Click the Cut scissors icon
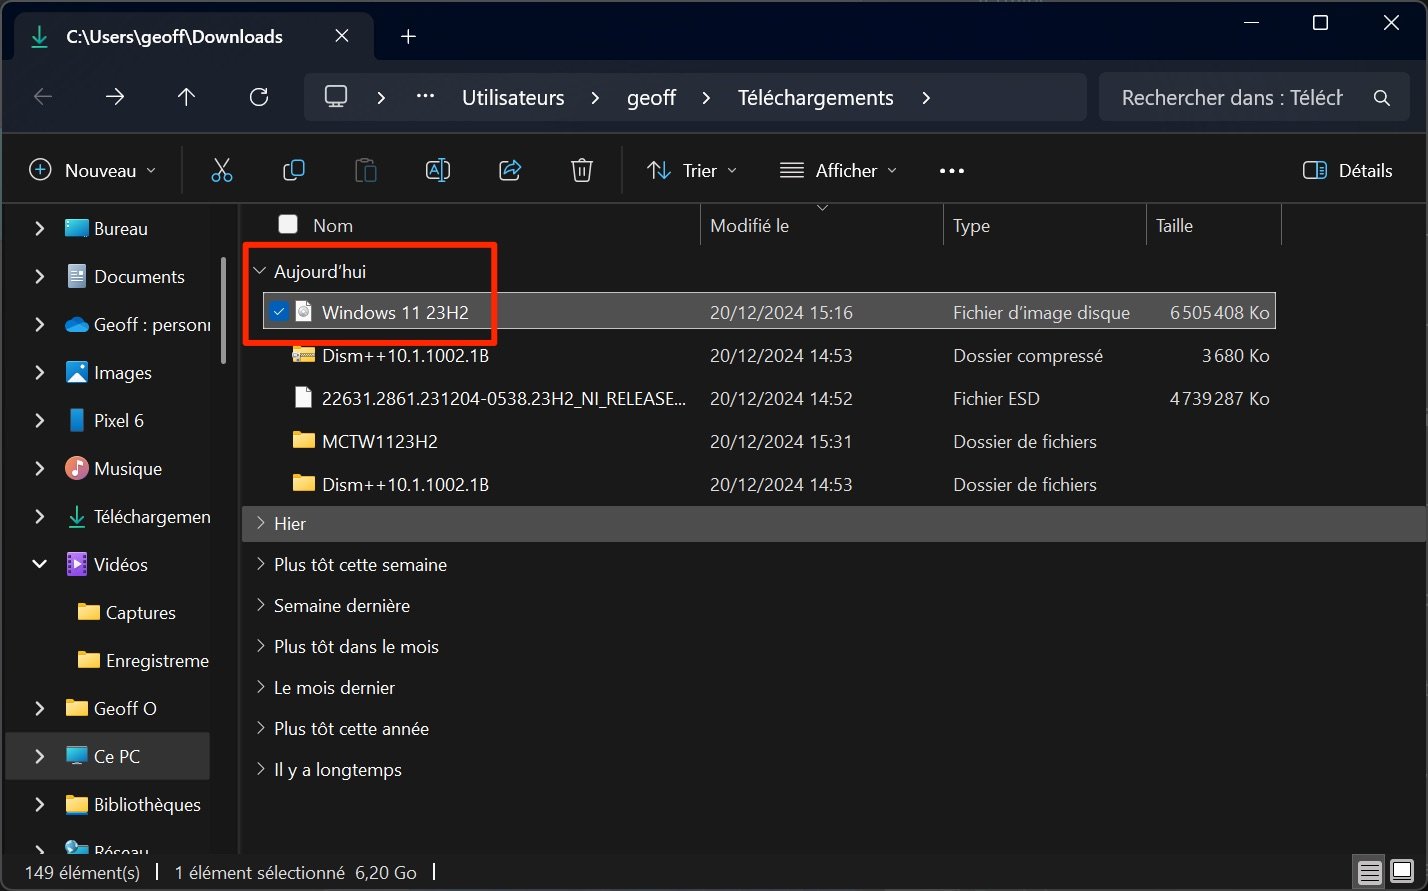The width and height of the screenshot is (1428, 891). [x=222, y=171]
